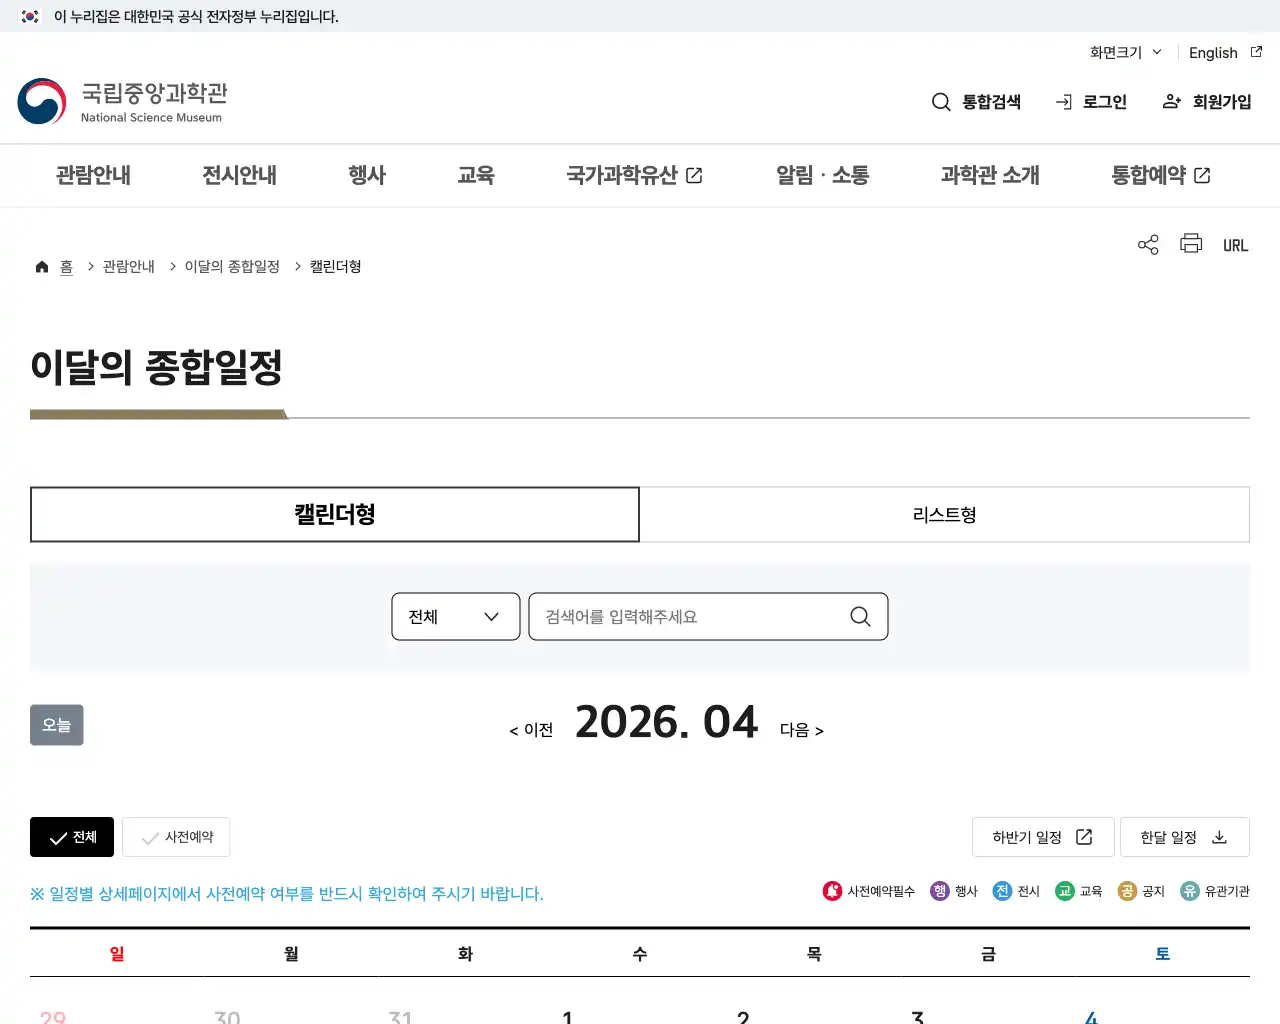1280x1024 pixels.
Task: Toggle the 사전예약 filter
Action: [176, 837]
